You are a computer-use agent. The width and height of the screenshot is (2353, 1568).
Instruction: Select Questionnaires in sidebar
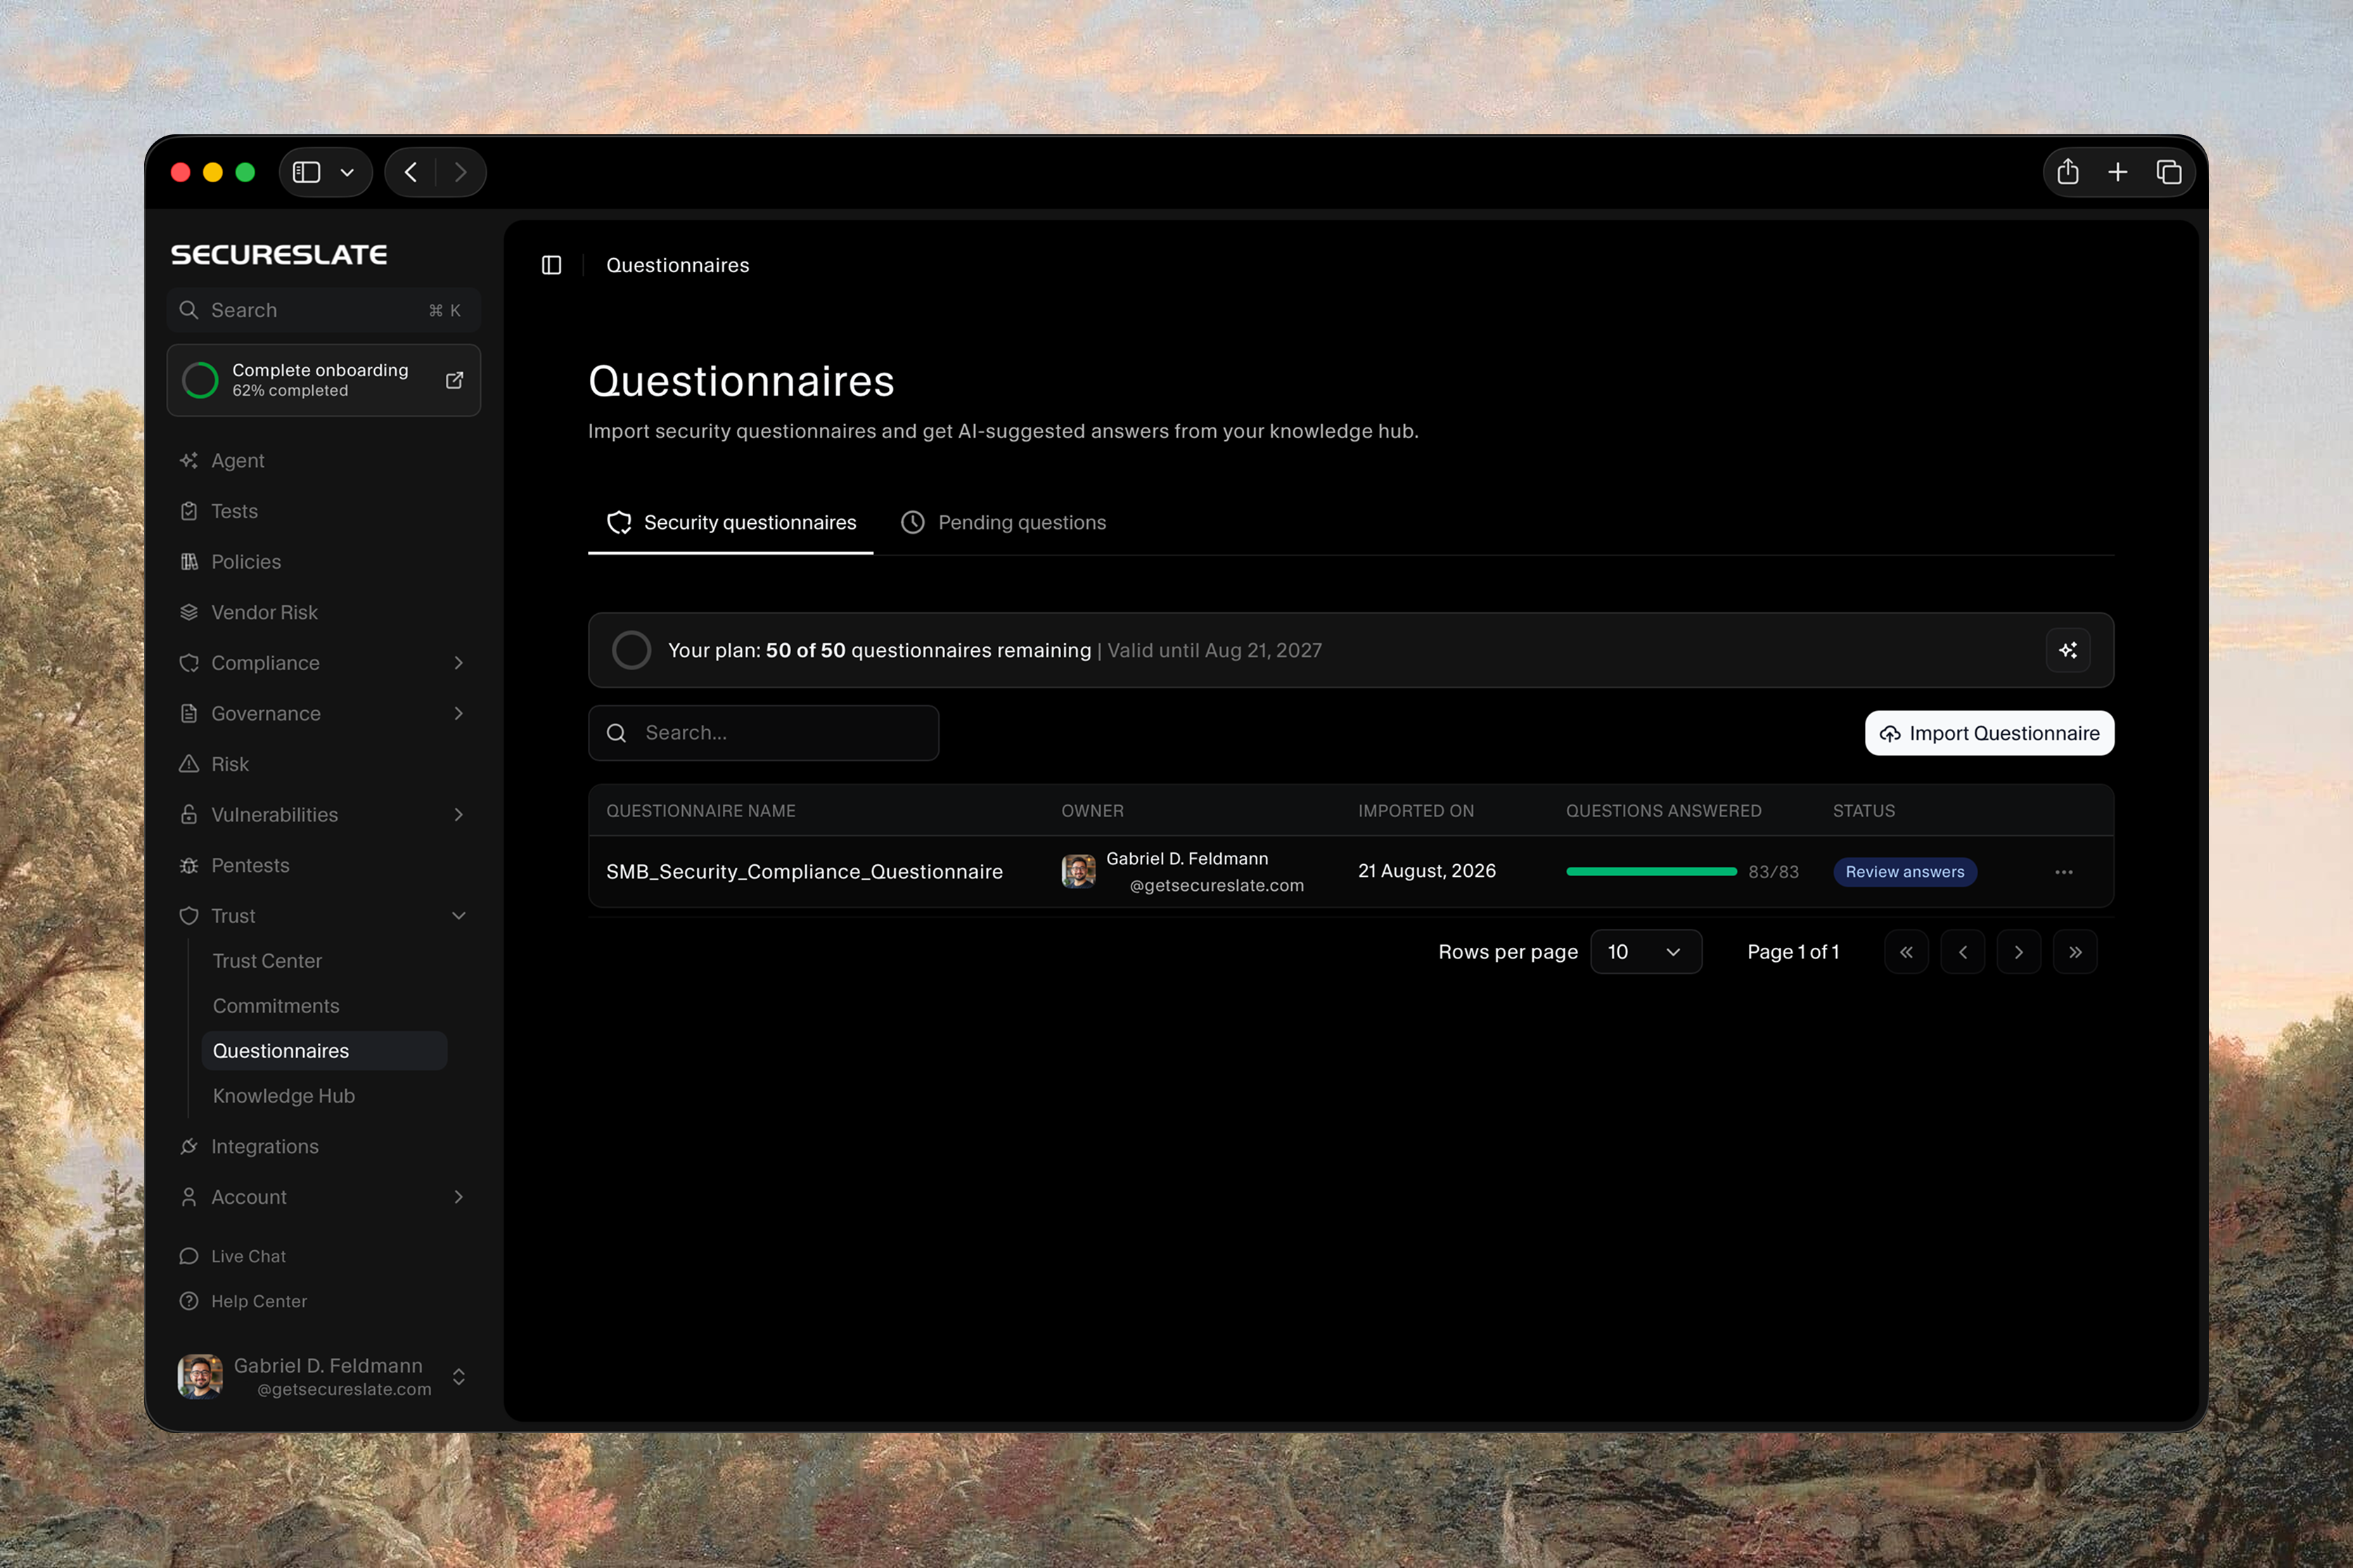click(324, 1051)
